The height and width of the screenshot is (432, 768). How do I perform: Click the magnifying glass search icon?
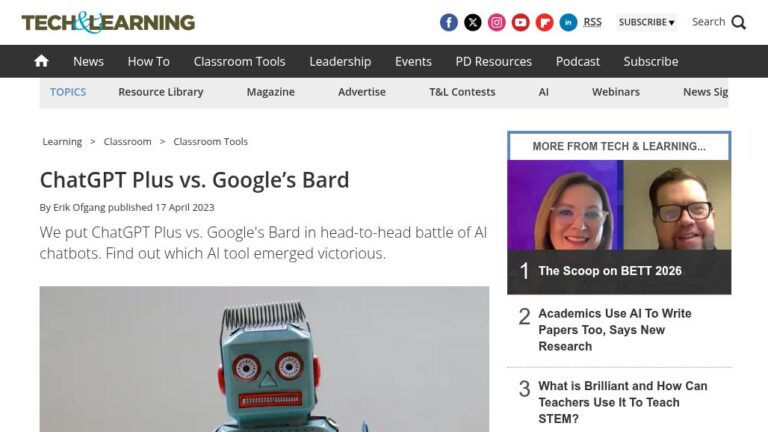[739, 23]
